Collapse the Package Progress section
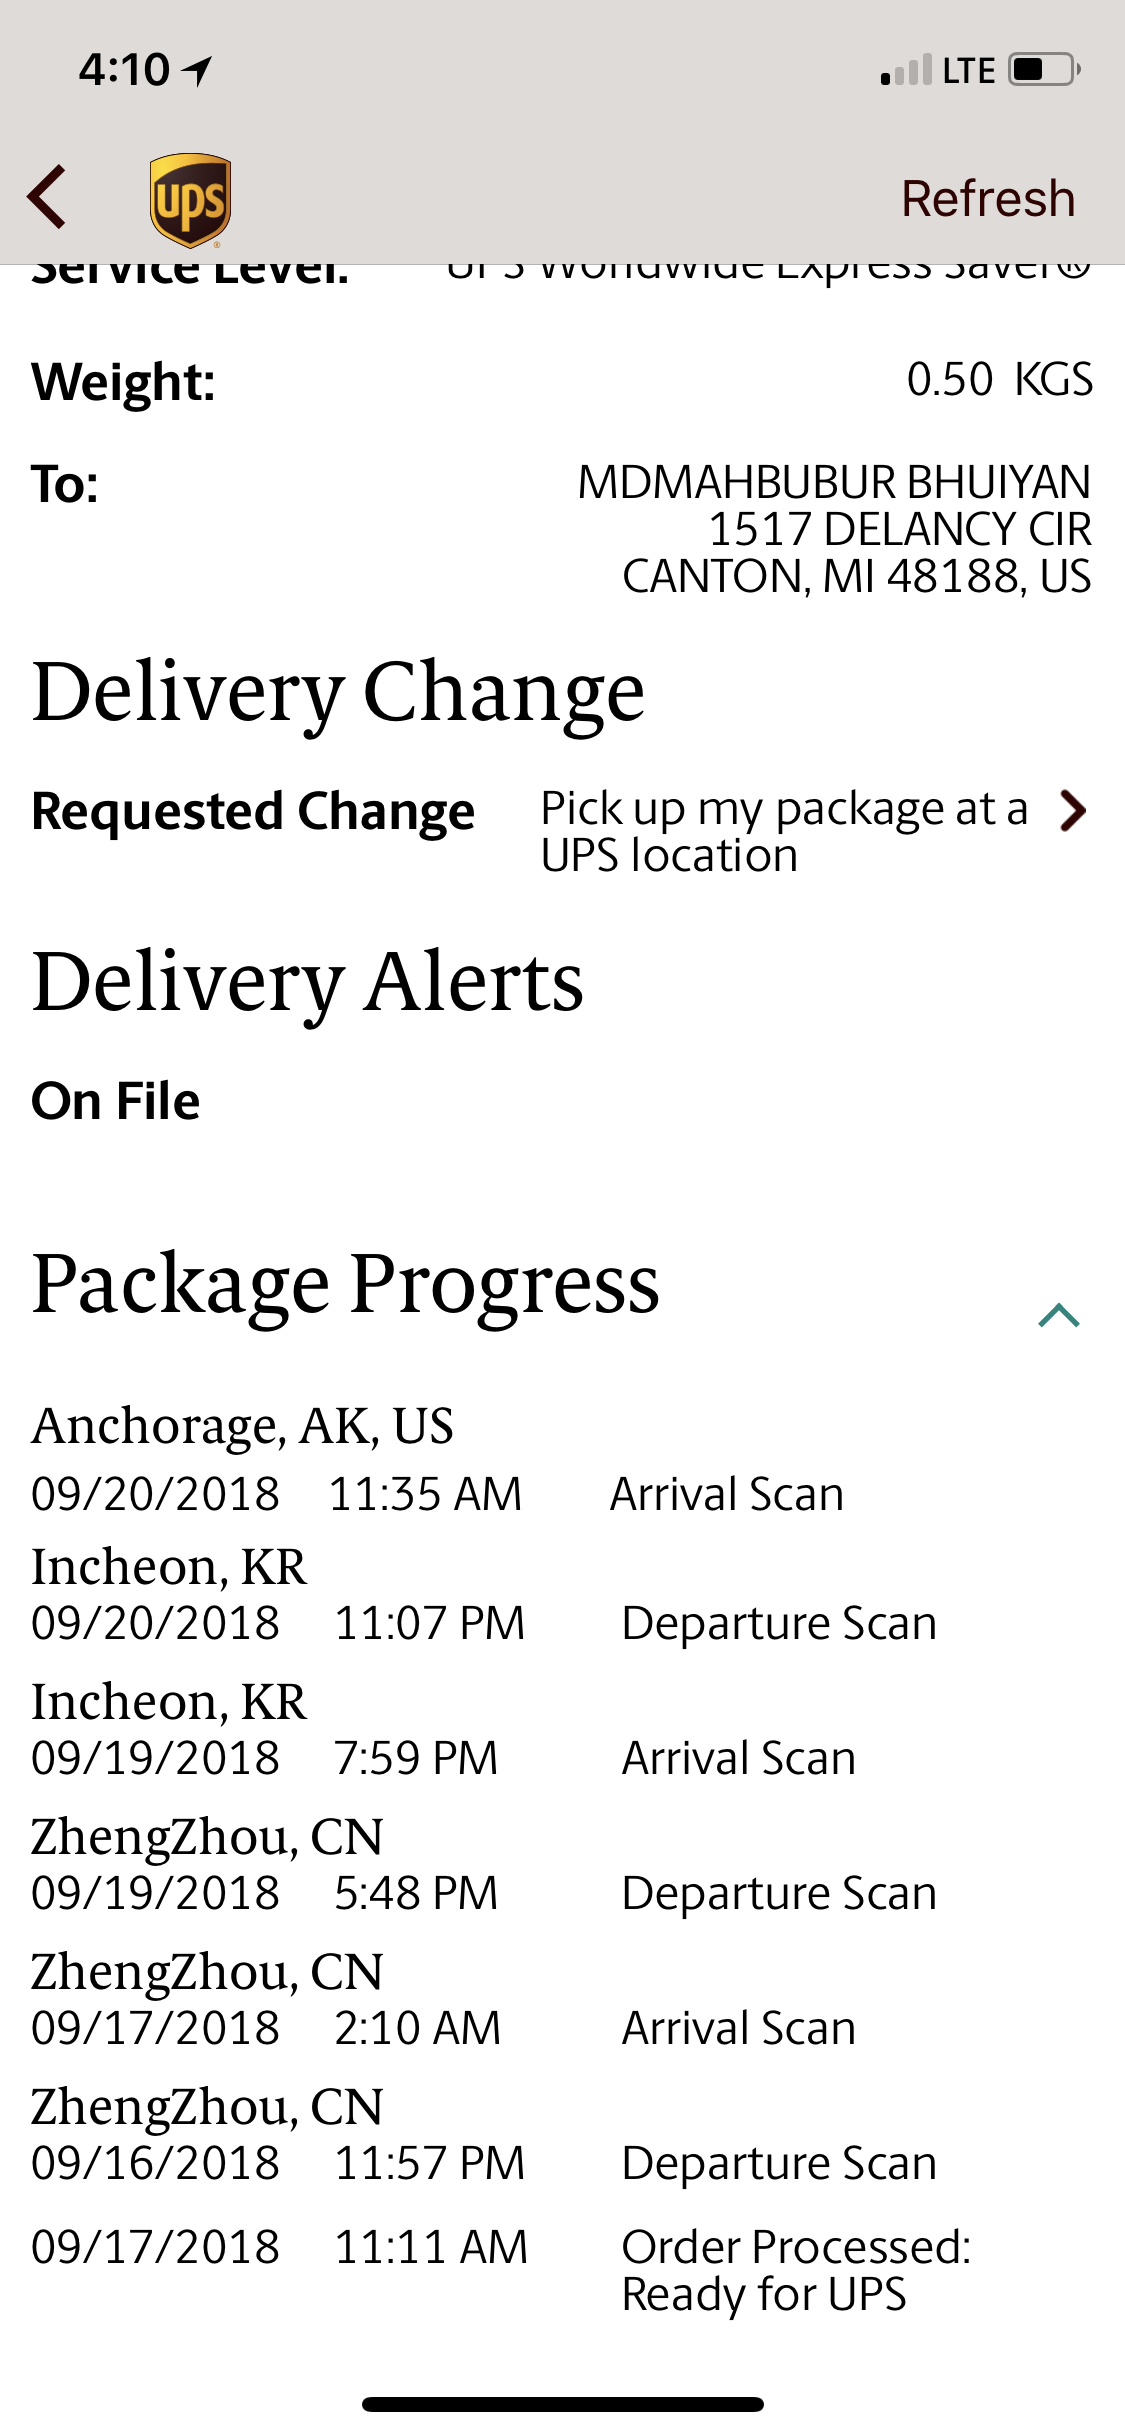This screenshot has height=2436, width=1125. (x=1058, y=1315)
